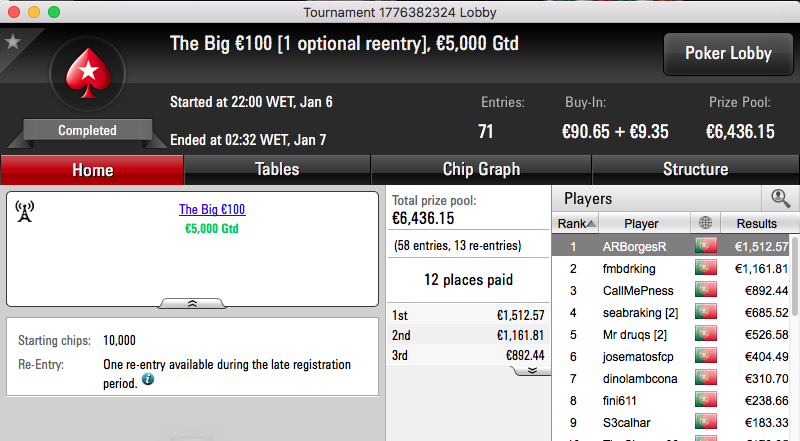Sort players by Rank column
The image size is (800, 441).
tap(576, 223)
